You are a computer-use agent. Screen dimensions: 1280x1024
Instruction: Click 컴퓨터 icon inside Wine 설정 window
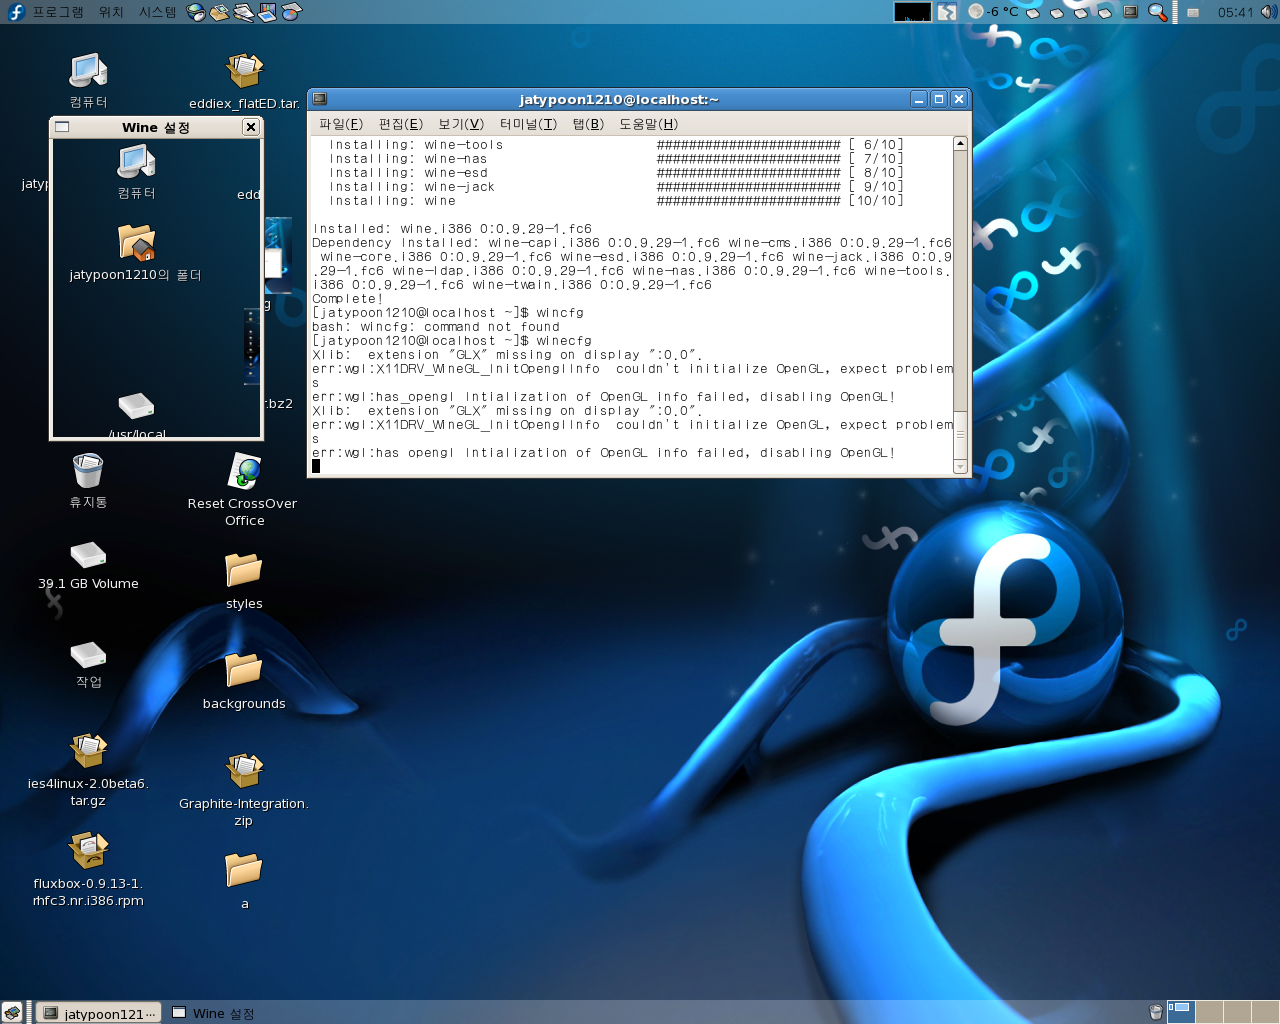(136, 172)
